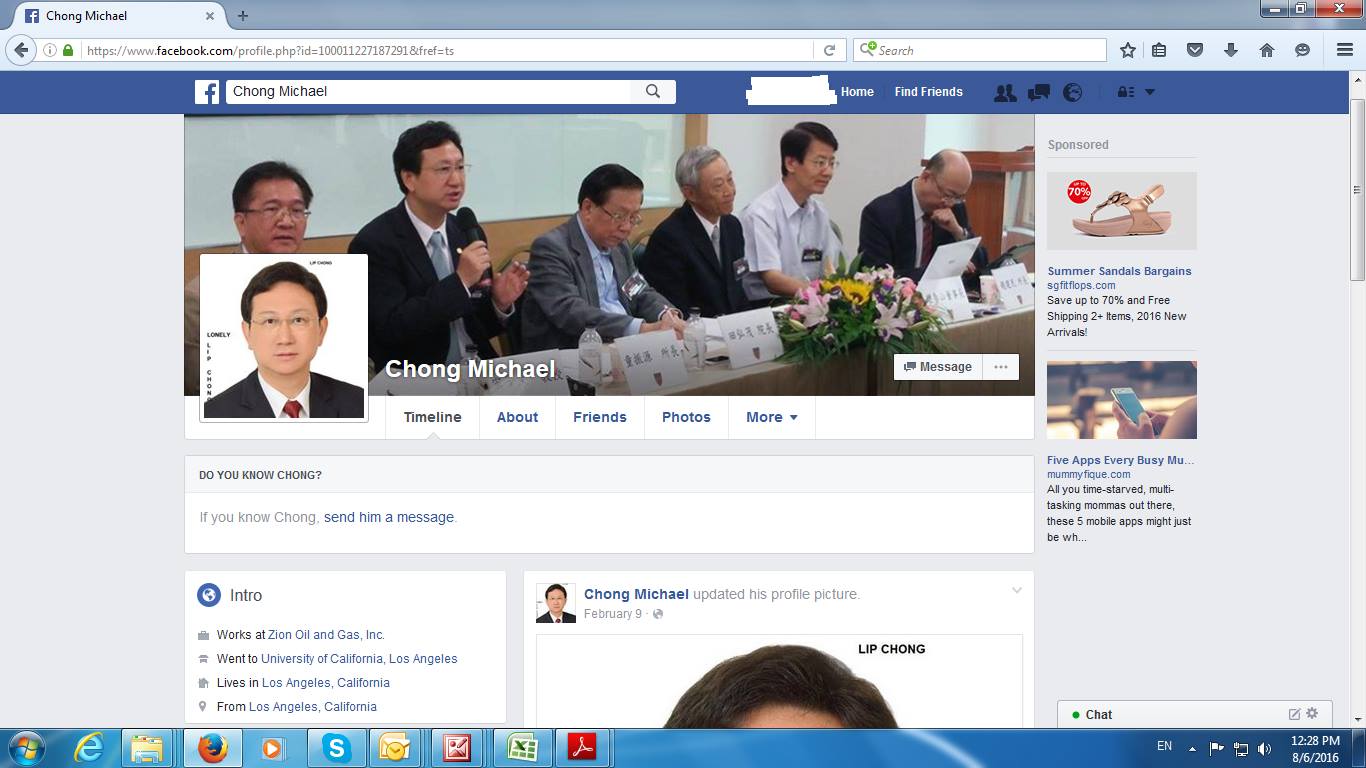Open the account settings dropdown arrow
Screen dimensions: 1366x768
[x=1149, y=92]
